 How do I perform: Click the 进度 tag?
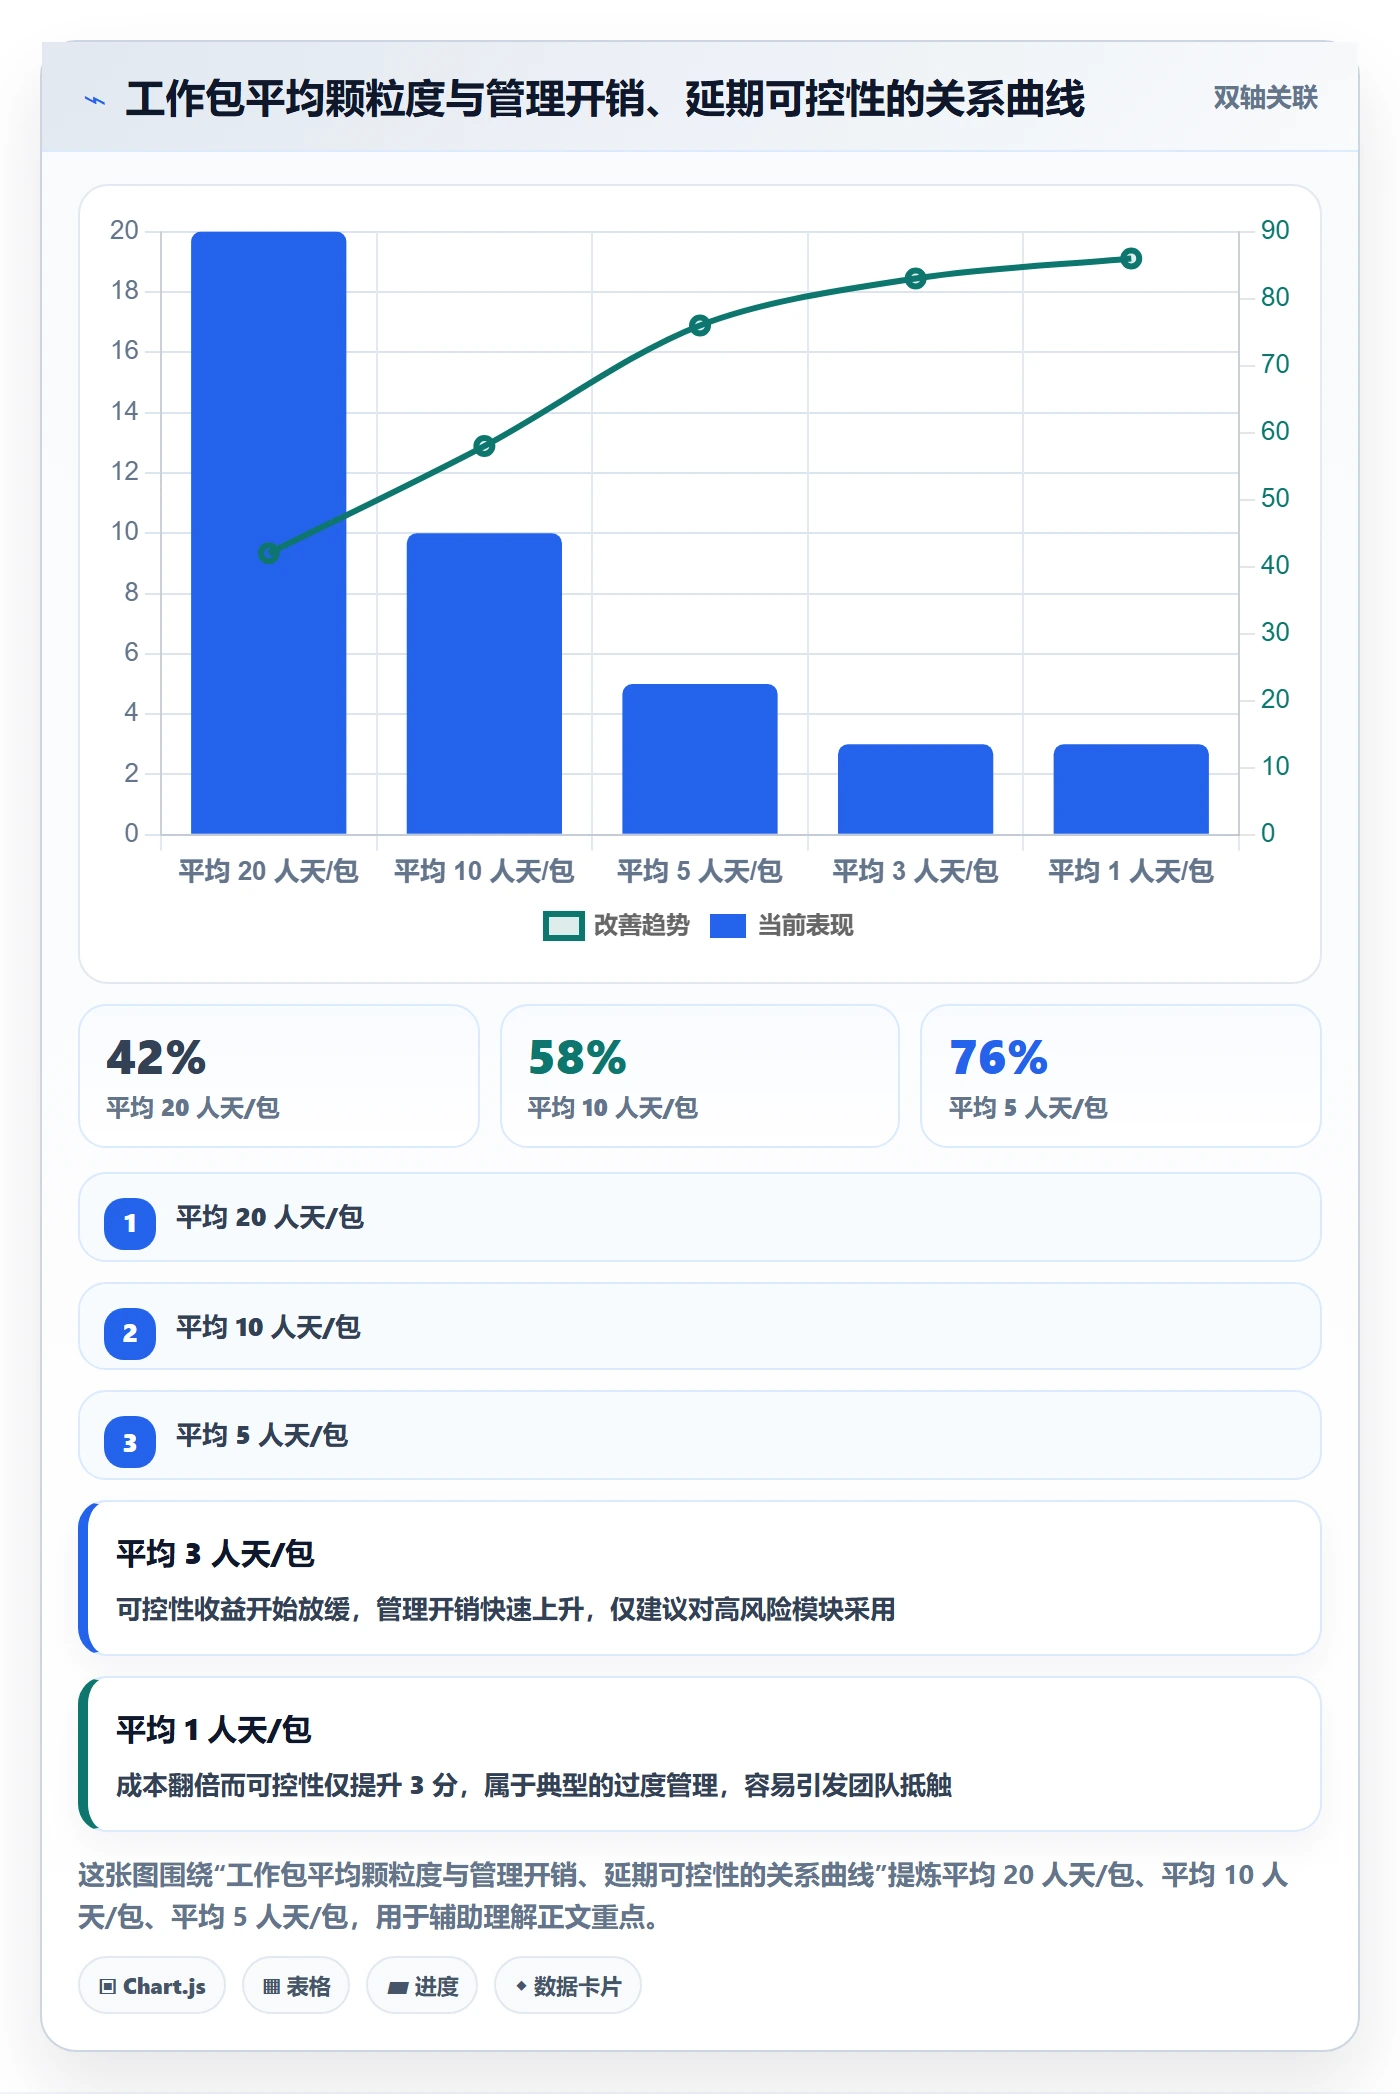pyautogui.click(x=422, y=1986)
